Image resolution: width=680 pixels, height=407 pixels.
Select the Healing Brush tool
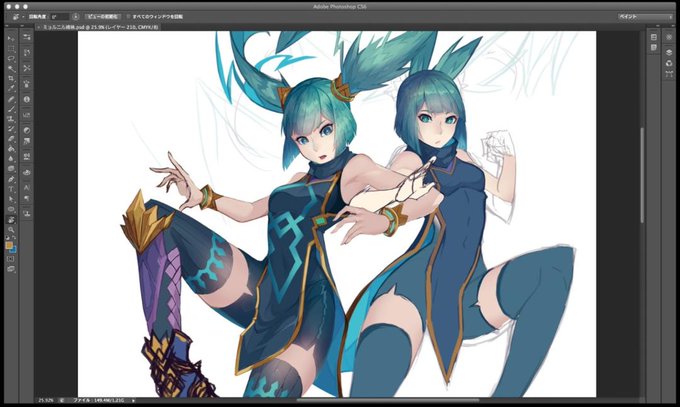click(x=11, y=99)
